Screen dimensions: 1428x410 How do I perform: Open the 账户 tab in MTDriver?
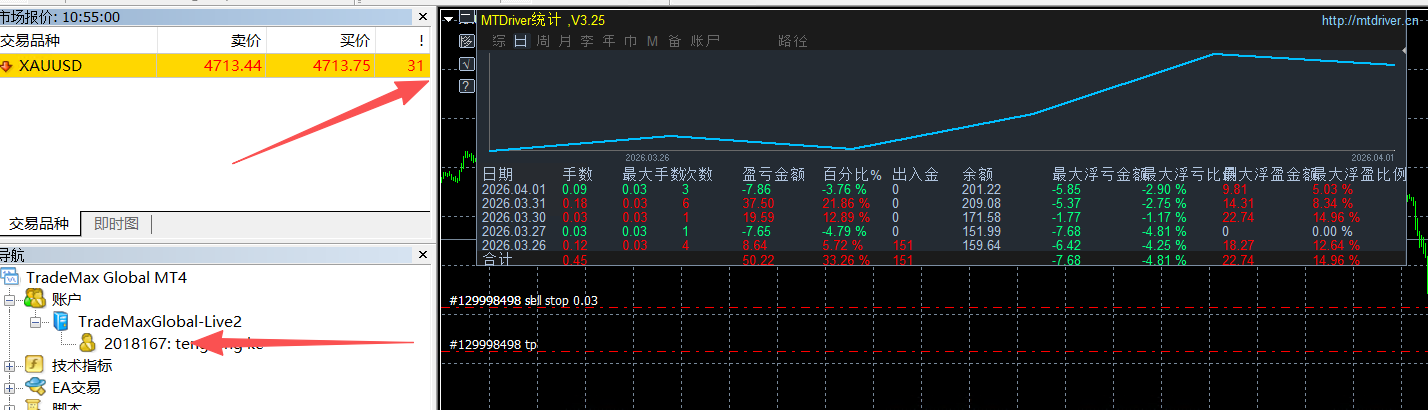(704, 41)
